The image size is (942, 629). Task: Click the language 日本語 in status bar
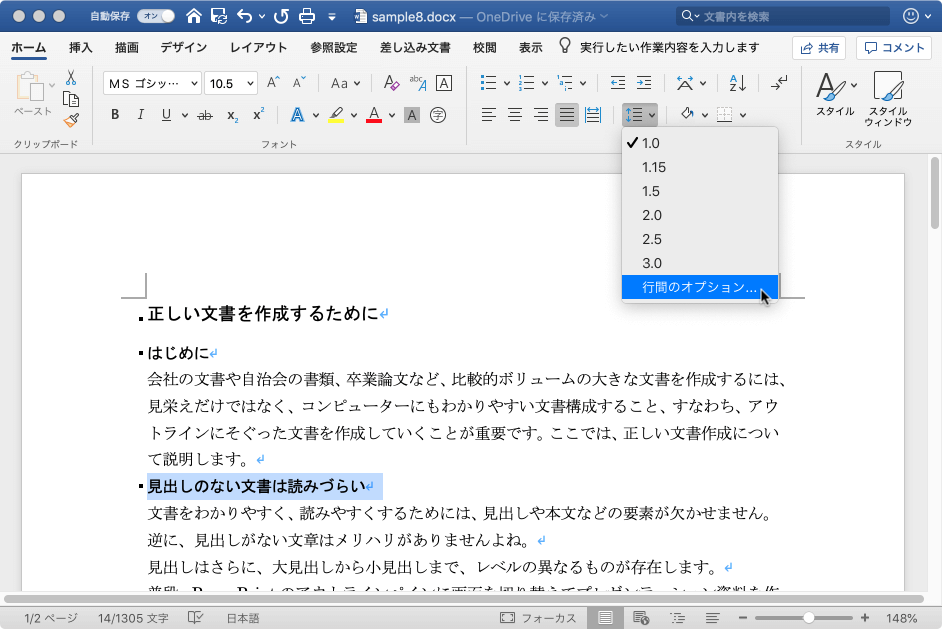pyautogui.click(x=243, y=618)
